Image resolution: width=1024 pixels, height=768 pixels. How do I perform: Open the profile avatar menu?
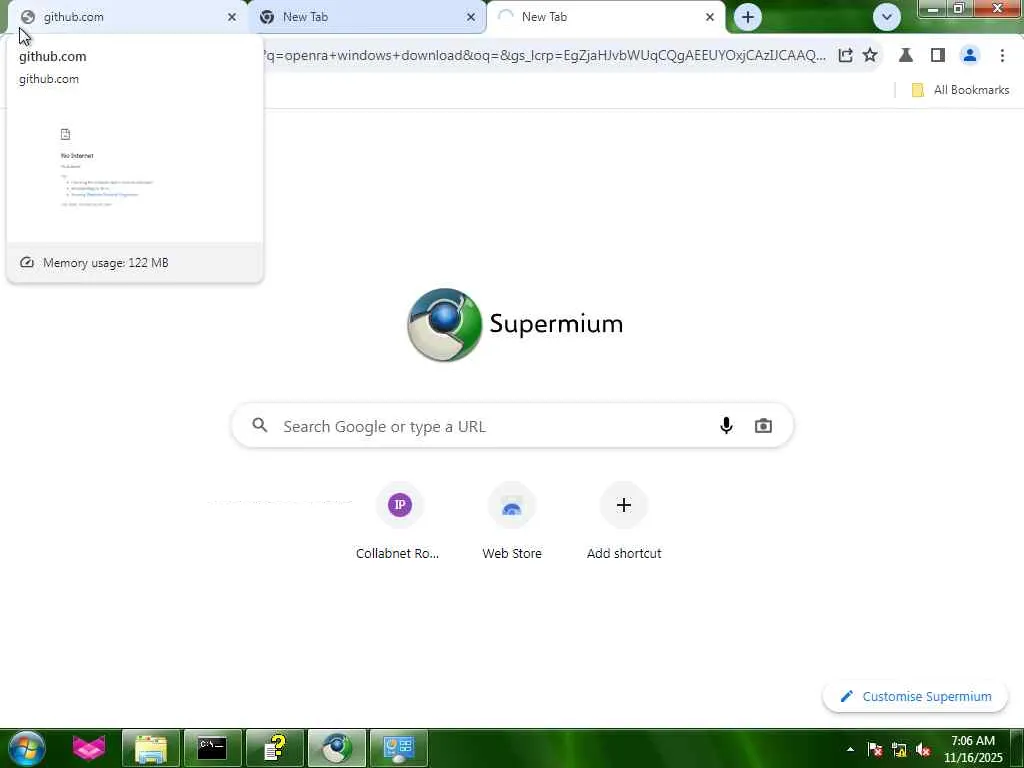970,56
